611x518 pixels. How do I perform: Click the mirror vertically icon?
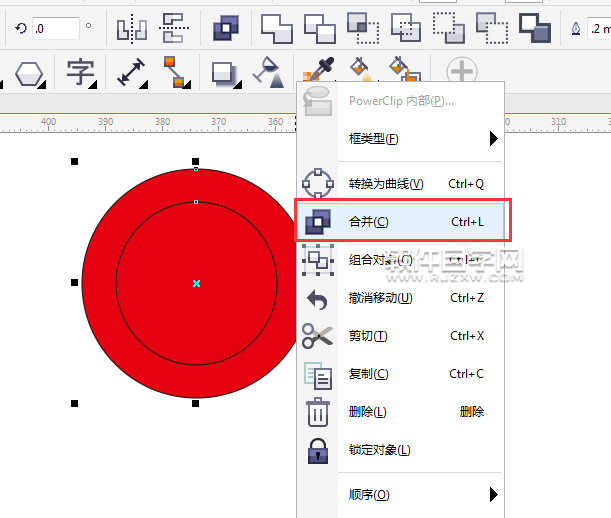[x=174, y=28]
